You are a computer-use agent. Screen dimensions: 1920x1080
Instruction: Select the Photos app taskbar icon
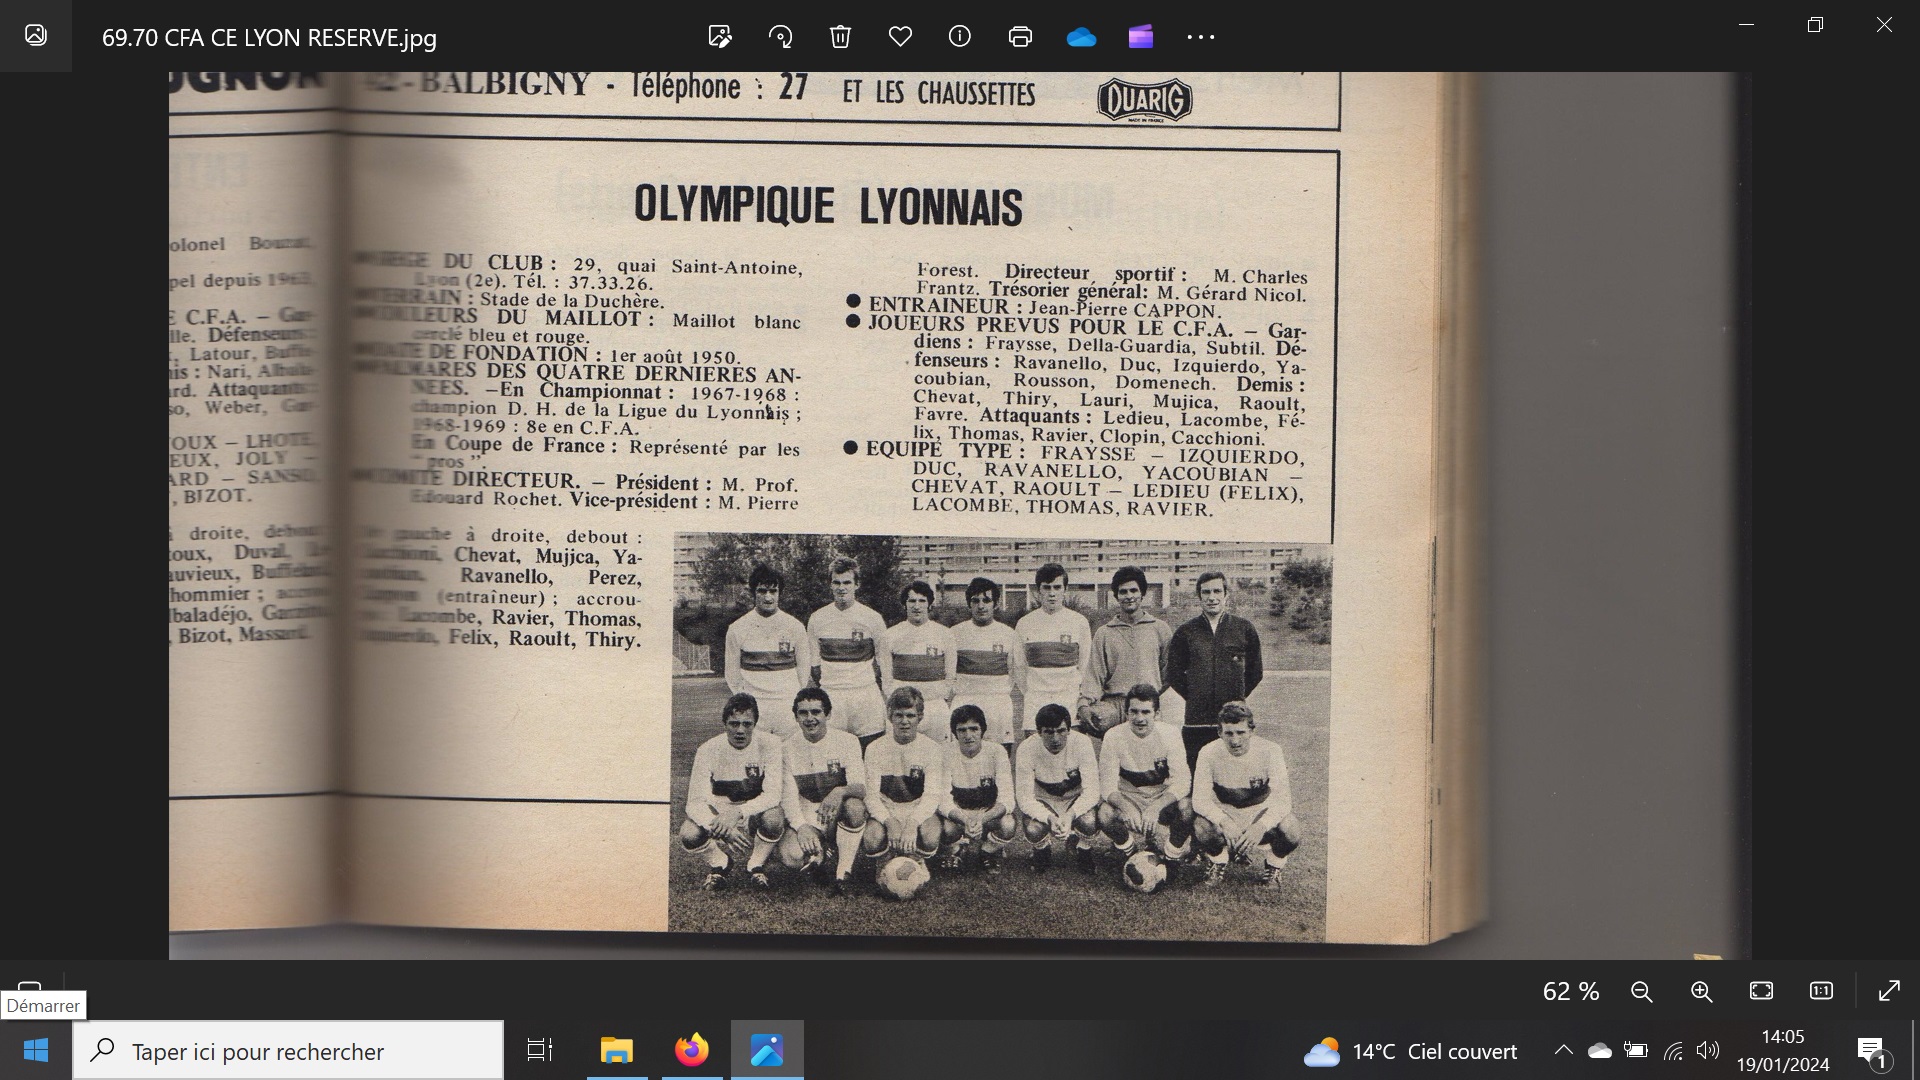tap(767, 1050)
